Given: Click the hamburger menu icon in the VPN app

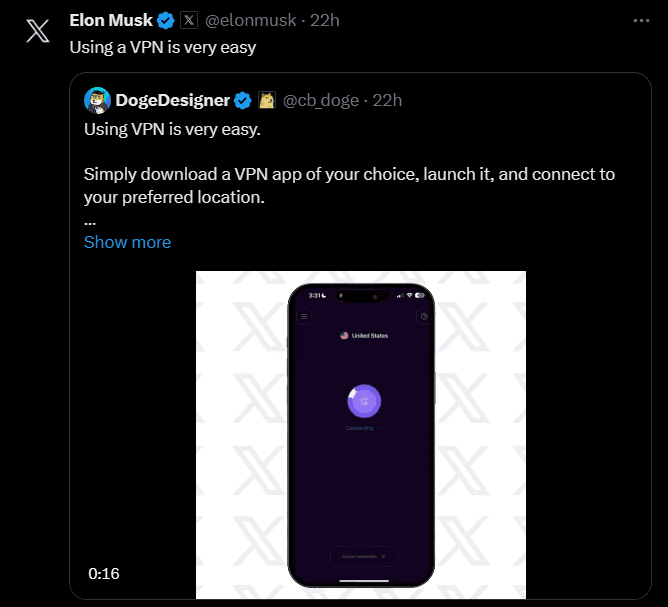Looking at the screenshot, I should (x=304, y=317).
